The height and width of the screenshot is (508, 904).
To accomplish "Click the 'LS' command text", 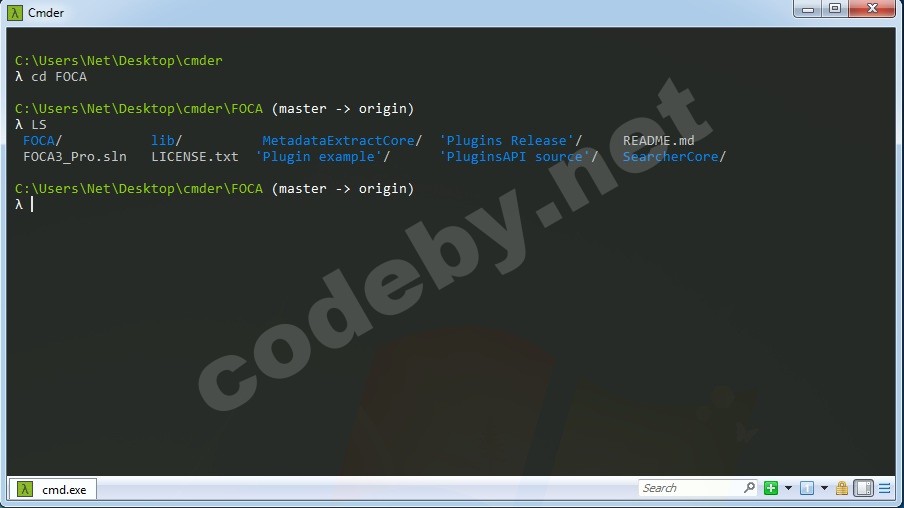I will pyautogui.click(x=39, y=125).
